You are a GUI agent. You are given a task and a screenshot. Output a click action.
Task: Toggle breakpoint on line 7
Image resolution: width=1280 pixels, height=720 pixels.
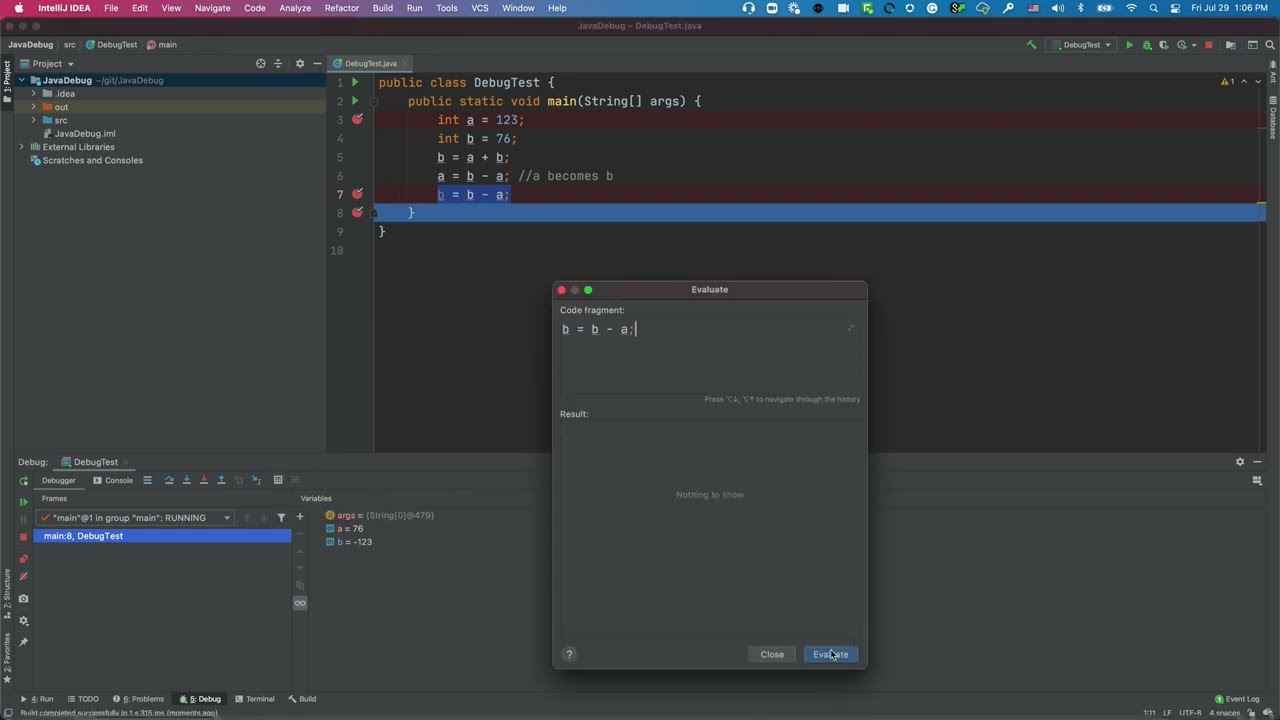(x=357, y=195)
